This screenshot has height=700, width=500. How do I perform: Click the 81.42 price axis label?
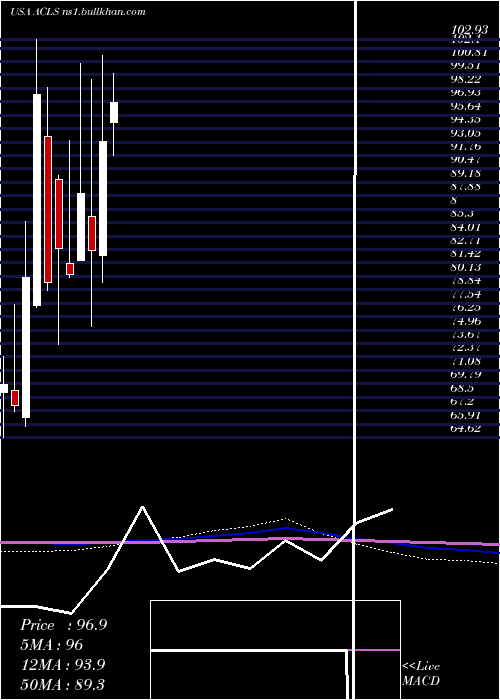coord(466,254)
